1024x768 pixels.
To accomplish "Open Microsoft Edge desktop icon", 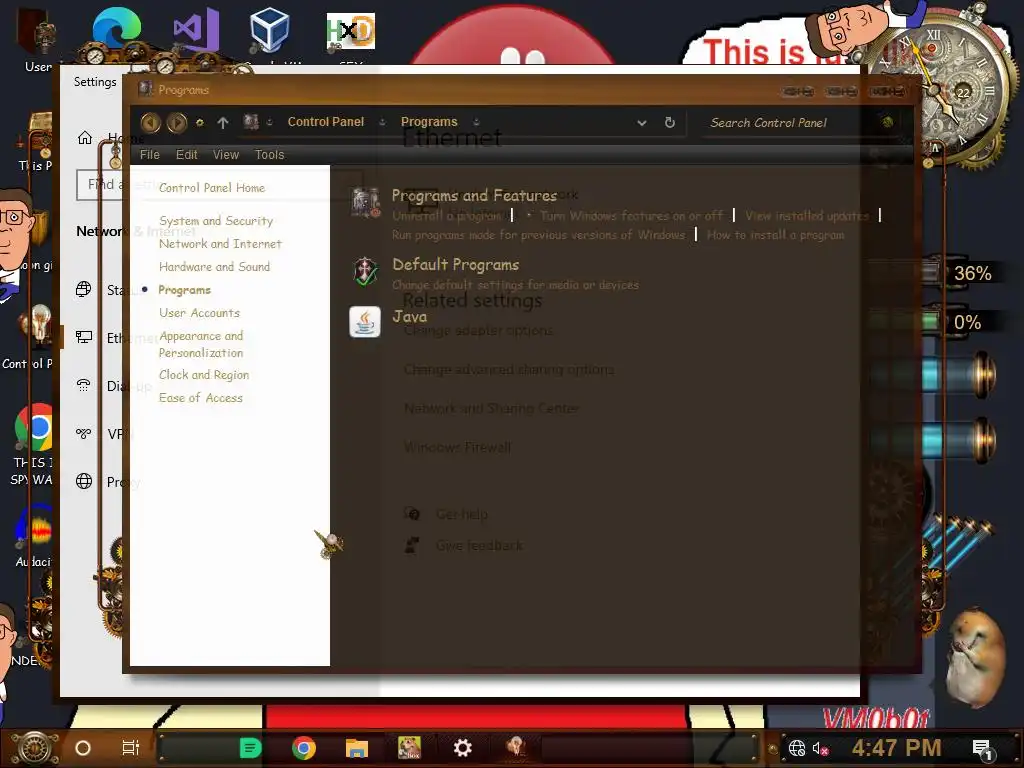I will pyautogui.click(x=116, y=30).
